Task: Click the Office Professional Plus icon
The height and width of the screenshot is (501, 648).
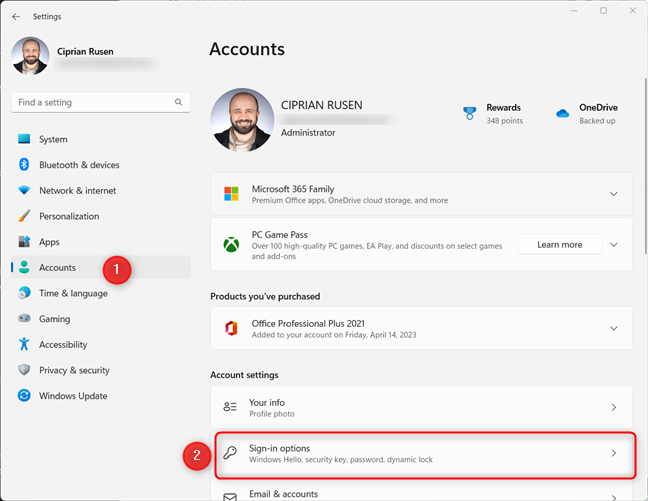Action: (x=231, y=328)
